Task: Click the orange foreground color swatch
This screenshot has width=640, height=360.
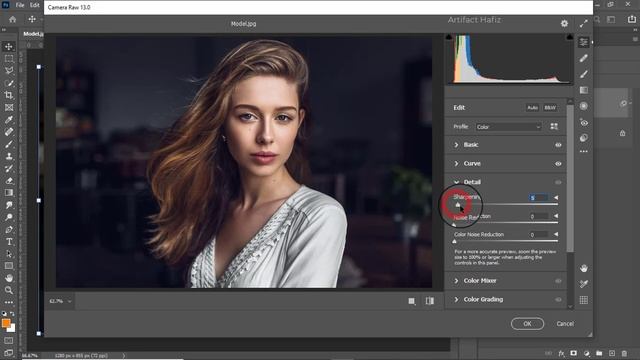Action: pyautogui.click(x=6, y=323)
